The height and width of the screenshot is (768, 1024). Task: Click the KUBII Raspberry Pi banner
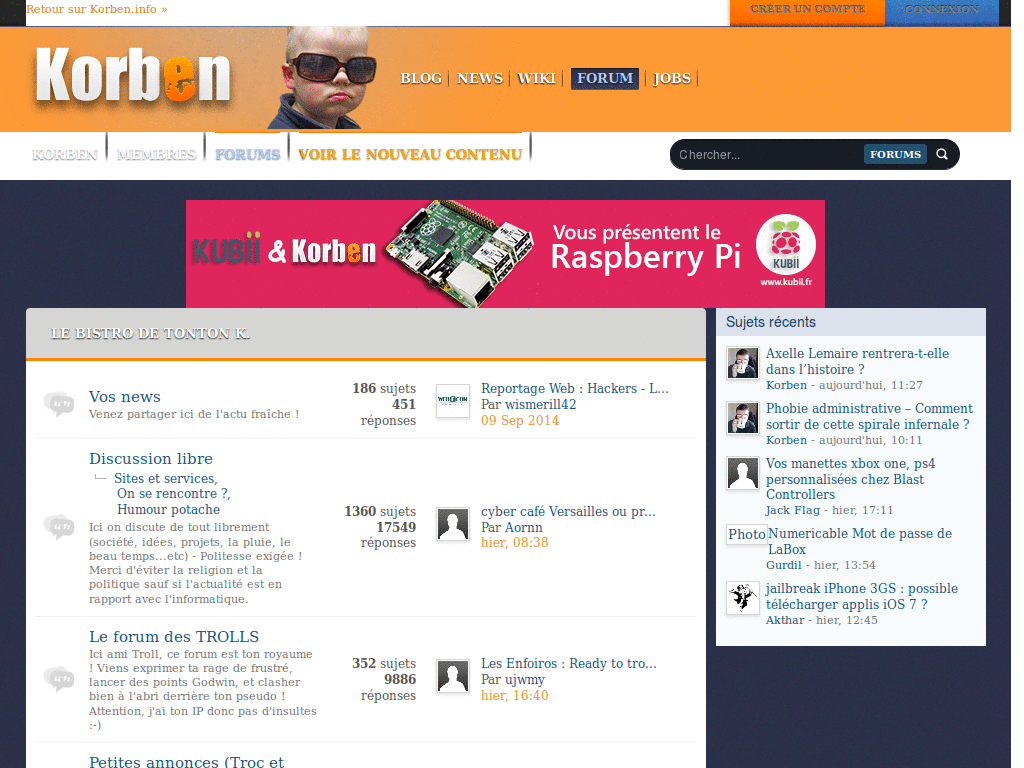point(505,253)
